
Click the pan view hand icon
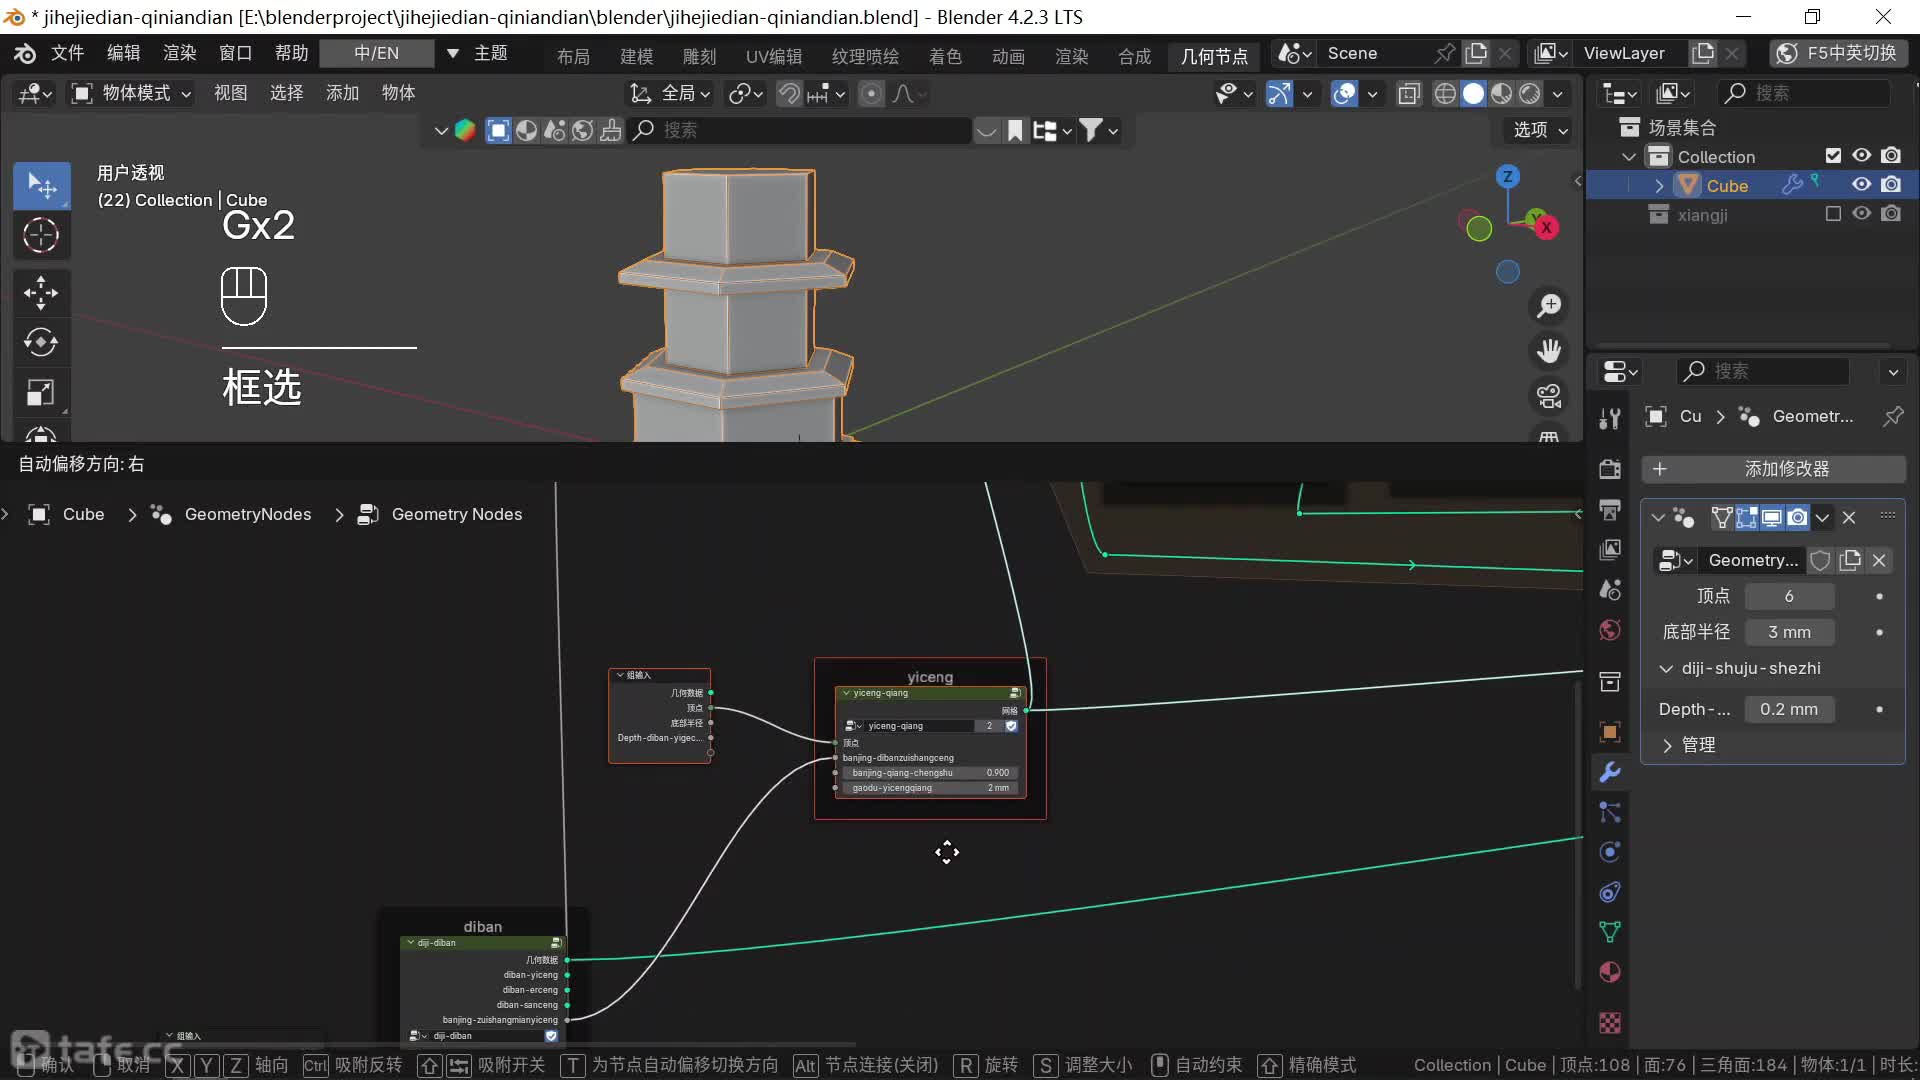click(x=1549, y=350)
